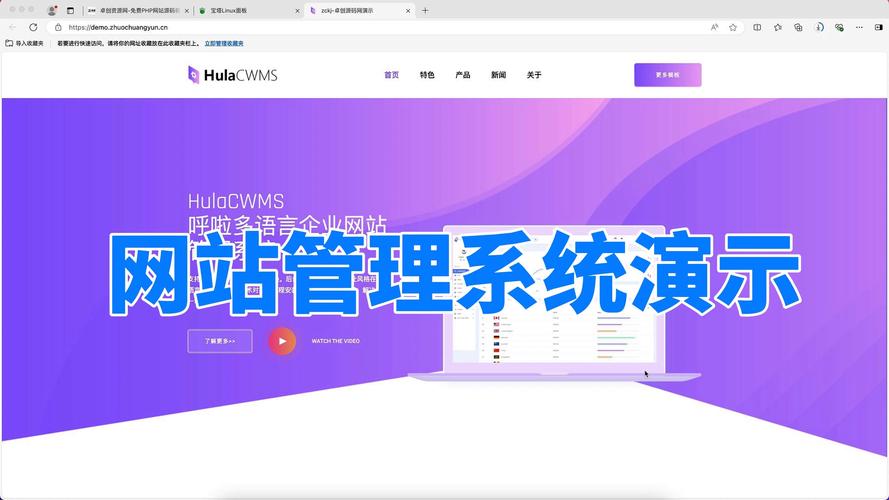This screenshot has height=500, width=889.
Task: Select the 新闻 navigation menu item
Action: click(x=498, y=75)
